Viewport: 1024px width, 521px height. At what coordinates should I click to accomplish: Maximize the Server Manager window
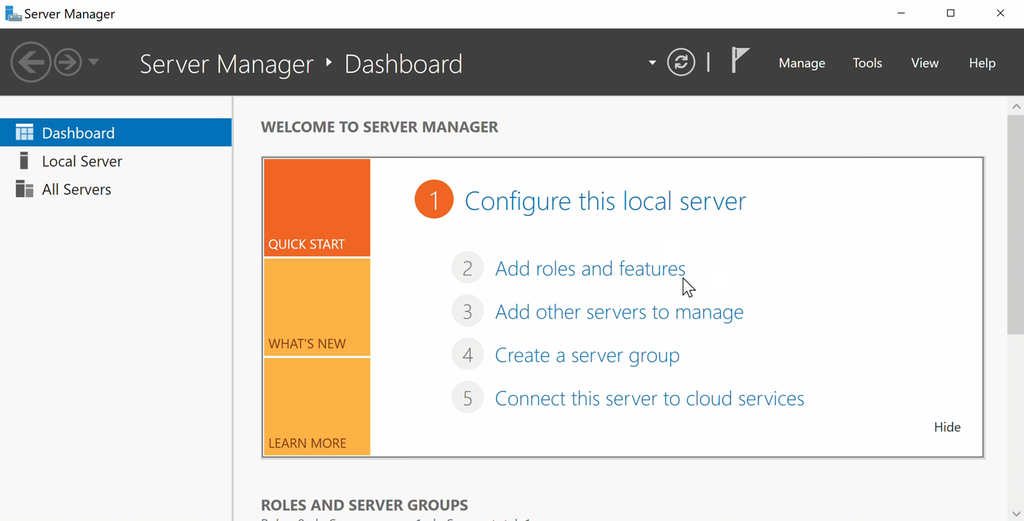[950, 13]
